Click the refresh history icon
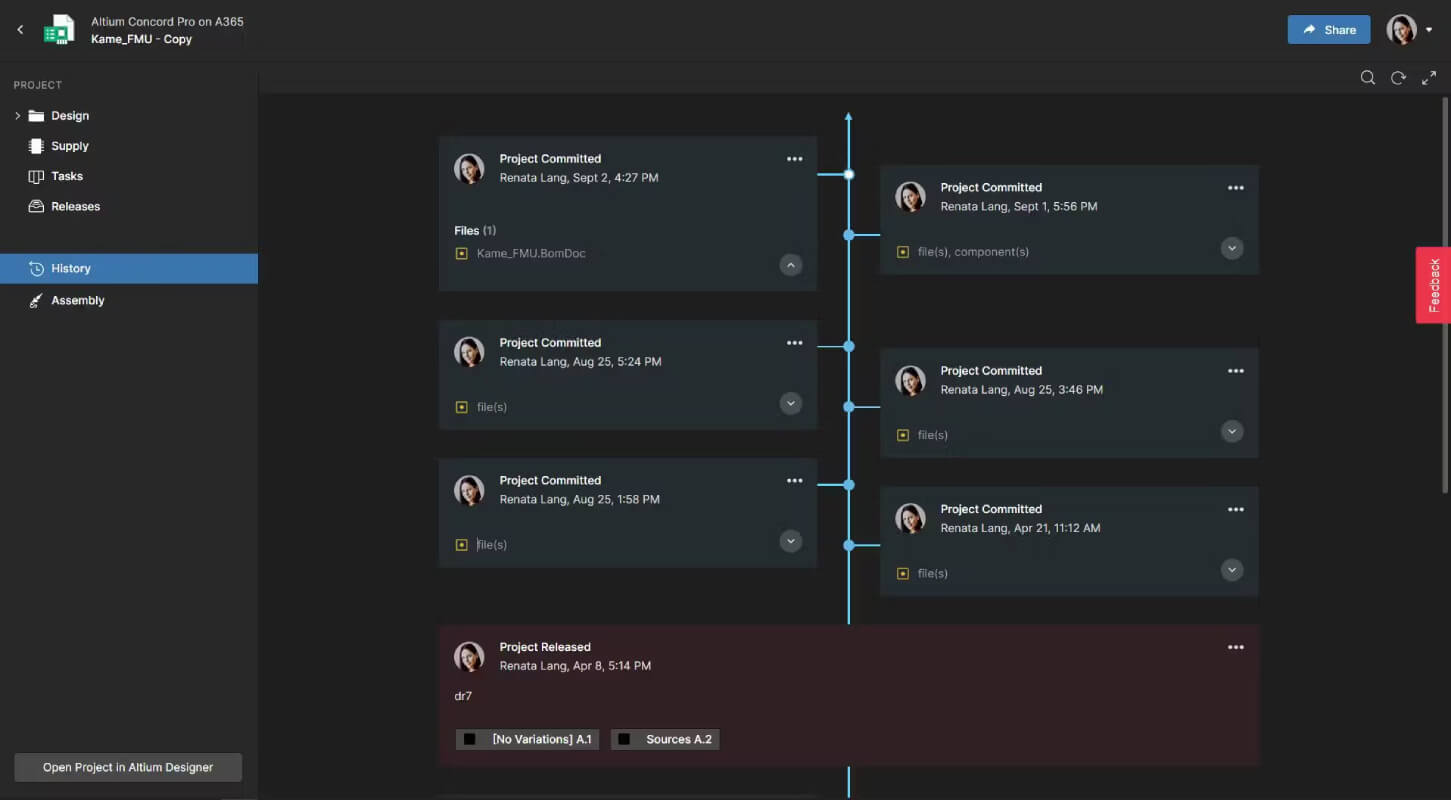The height and width of the screenshot is (800, 1451). [x=1398, y=78]
